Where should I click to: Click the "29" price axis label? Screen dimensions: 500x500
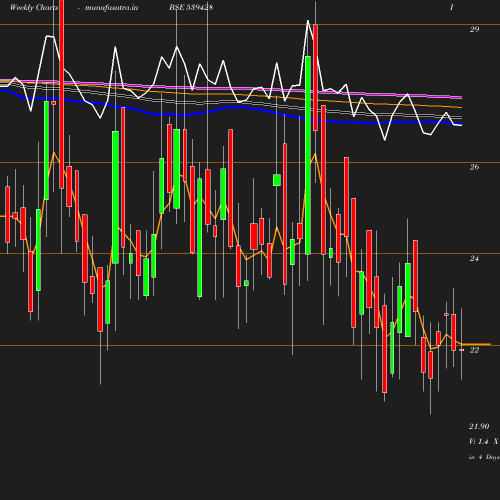pyautogui.click(x=474, y=29)
